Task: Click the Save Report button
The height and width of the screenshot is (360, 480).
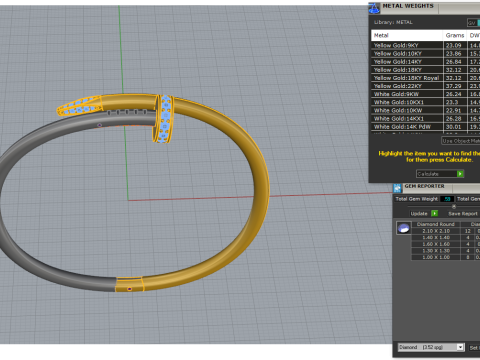Action: 463,214
